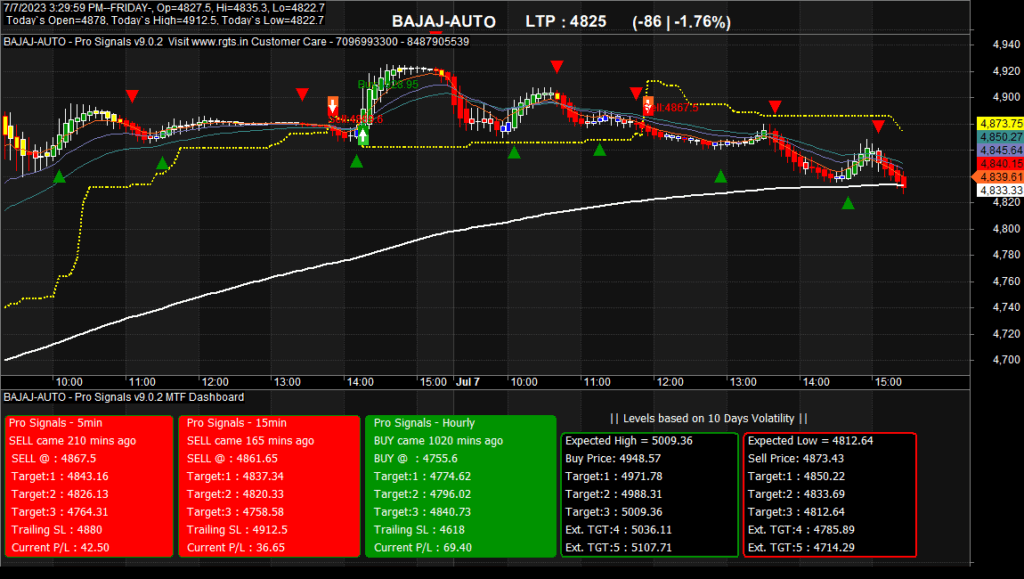Click 'Trailing SL : 4912.5'
Image resolution: width=1024 pixels, height=579 pixels.
pos(237,529)
